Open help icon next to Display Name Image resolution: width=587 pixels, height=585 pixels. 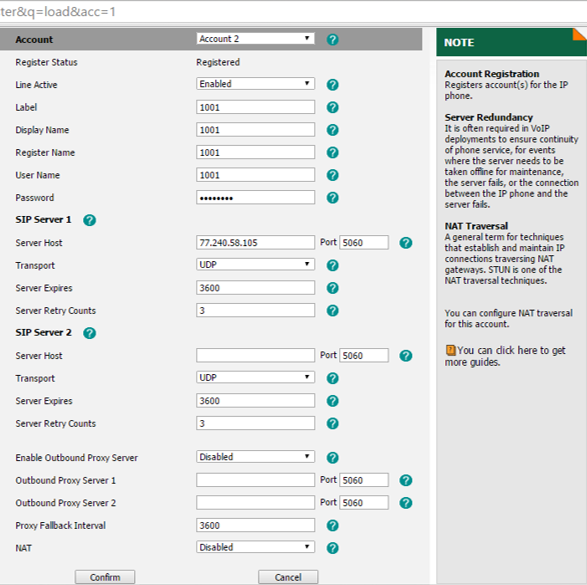coord(332,130)
